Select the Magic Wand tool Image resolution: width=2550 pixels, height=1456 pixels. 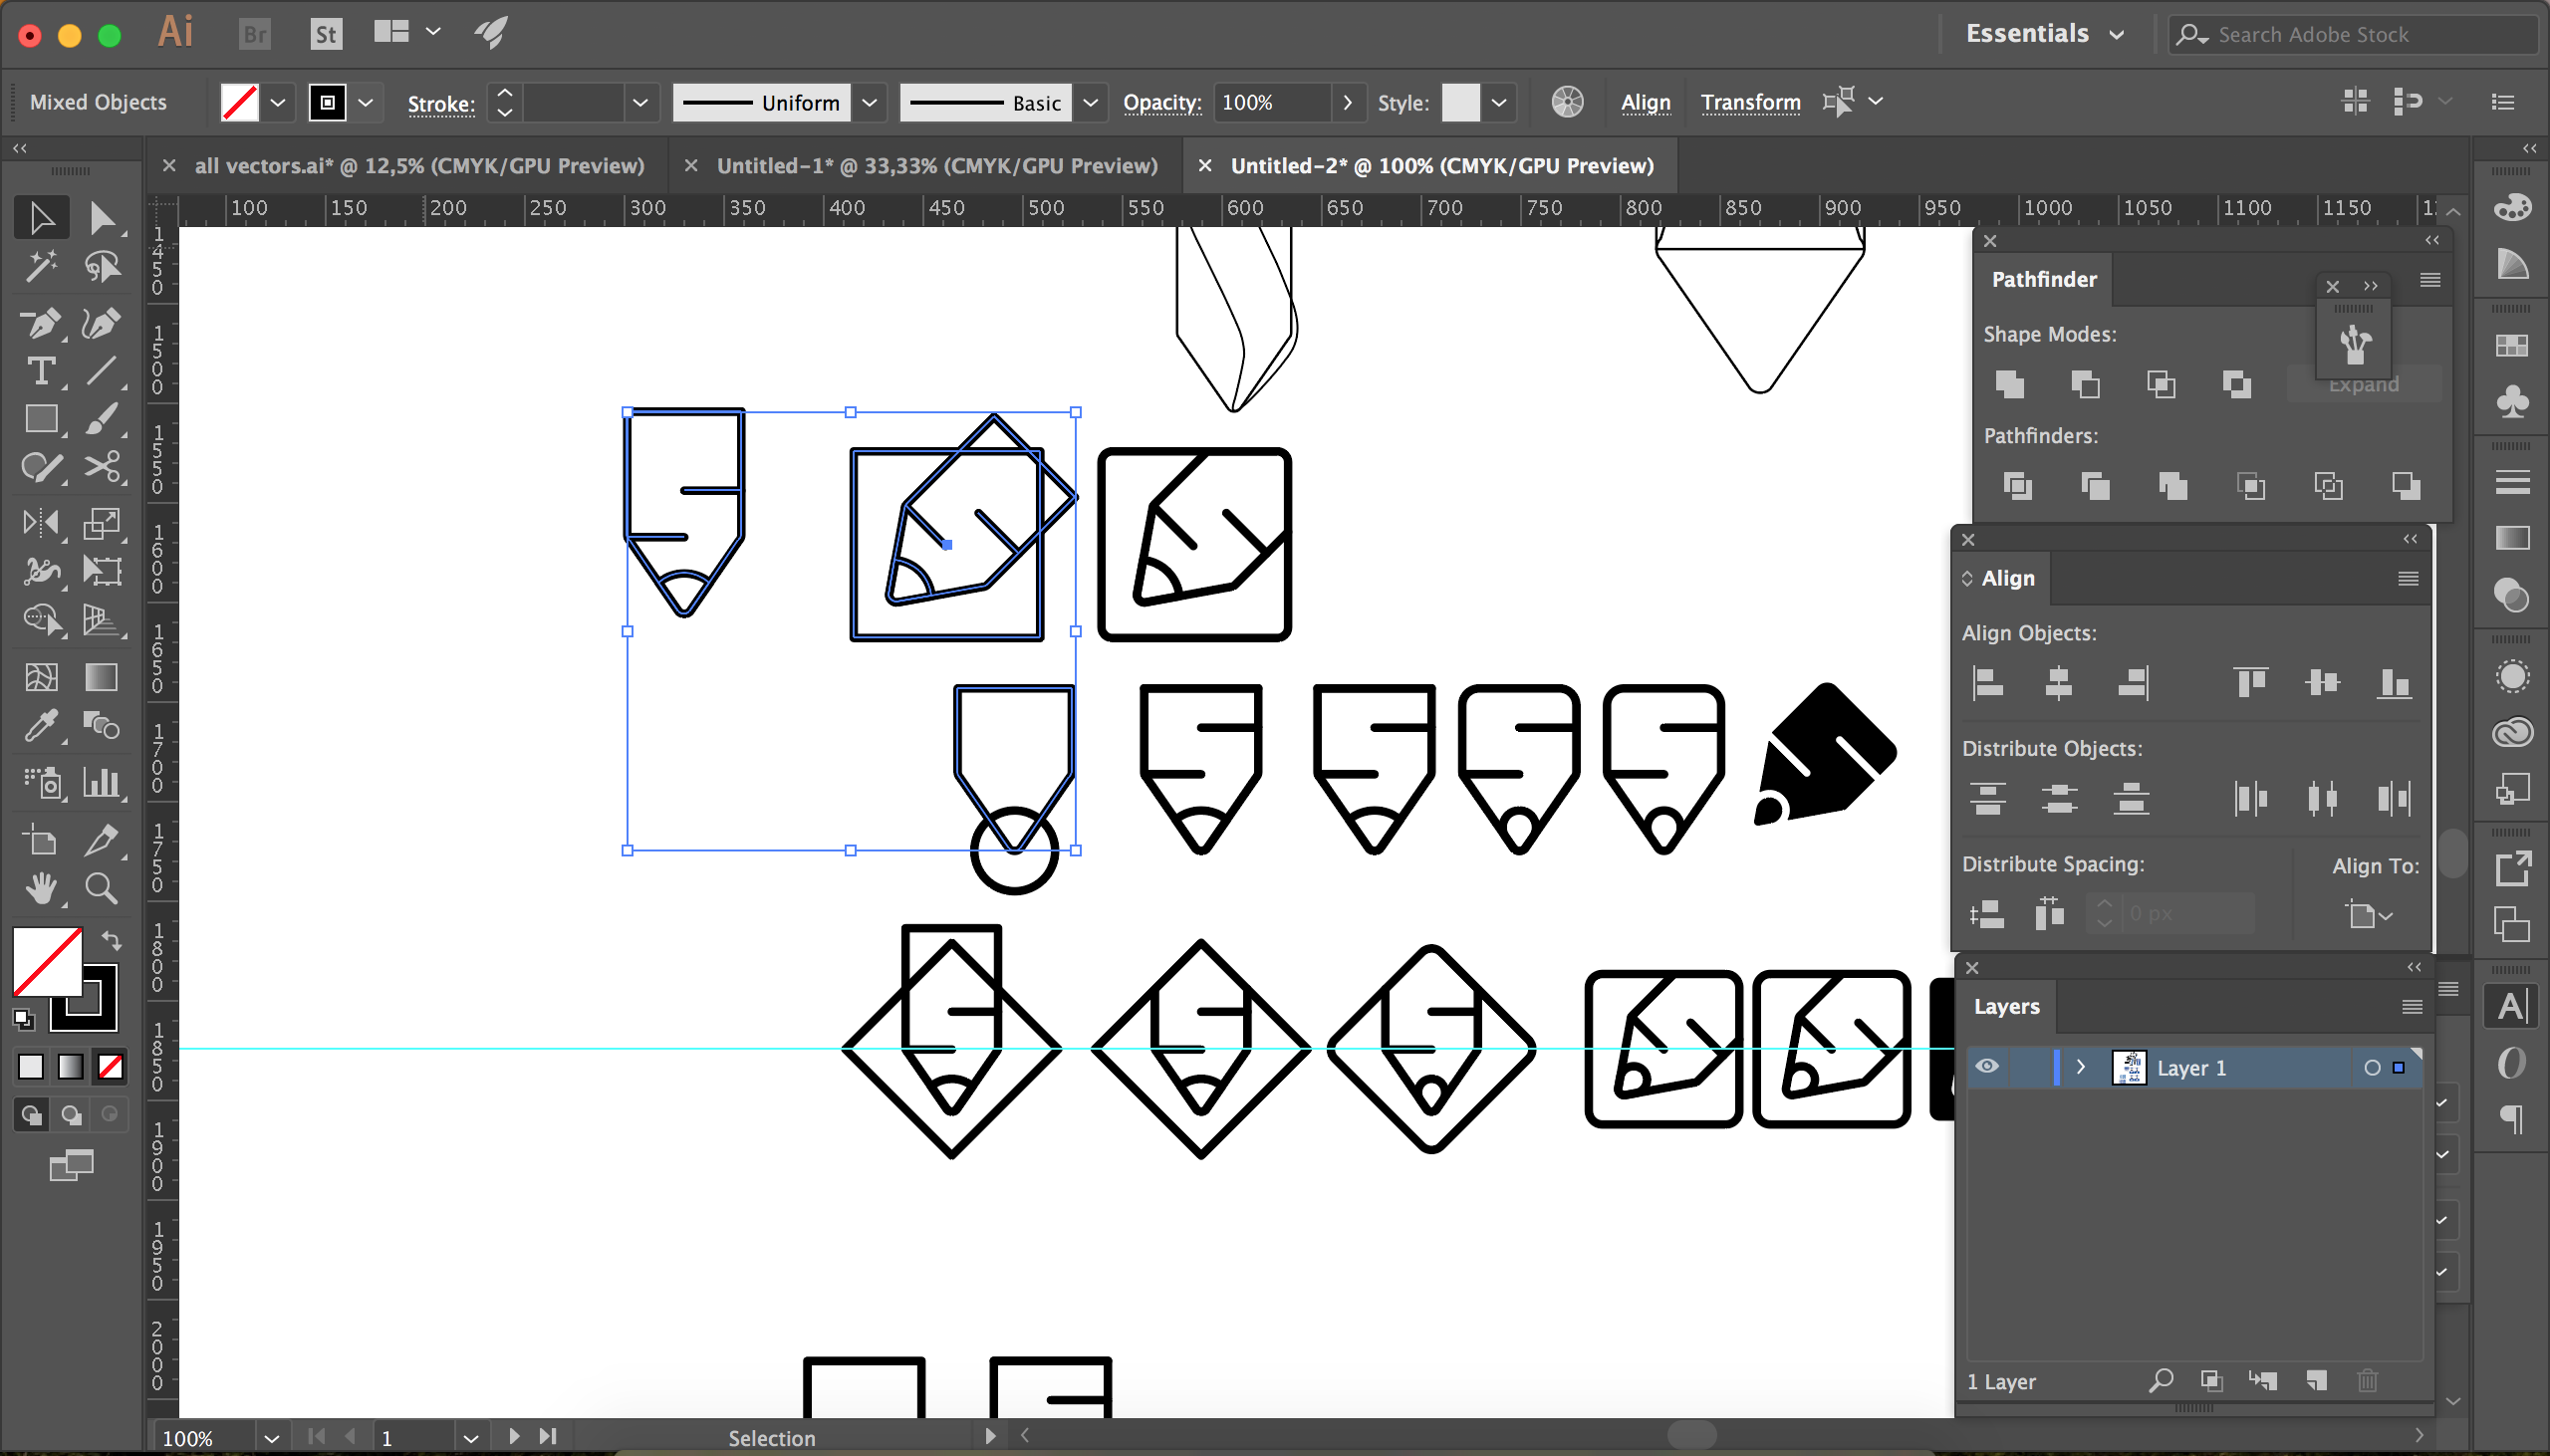[x=41, y=267]
